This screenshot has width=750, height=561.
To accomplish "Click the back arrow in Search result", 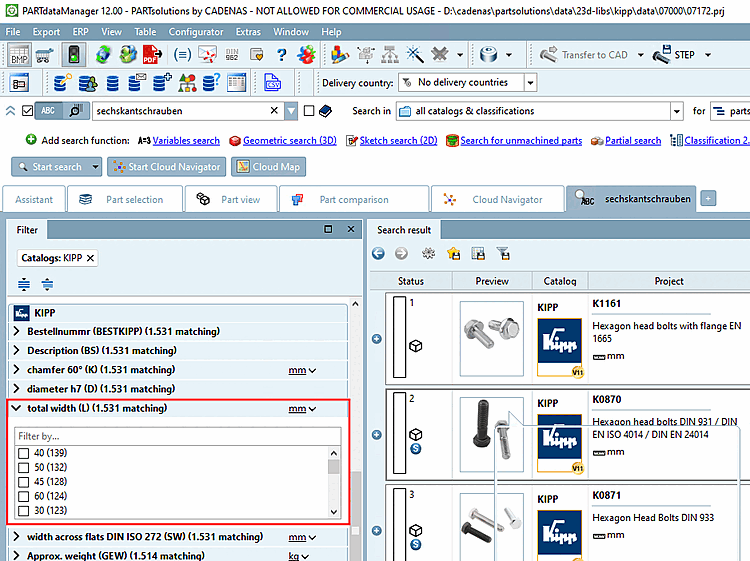I will point(379,254).
